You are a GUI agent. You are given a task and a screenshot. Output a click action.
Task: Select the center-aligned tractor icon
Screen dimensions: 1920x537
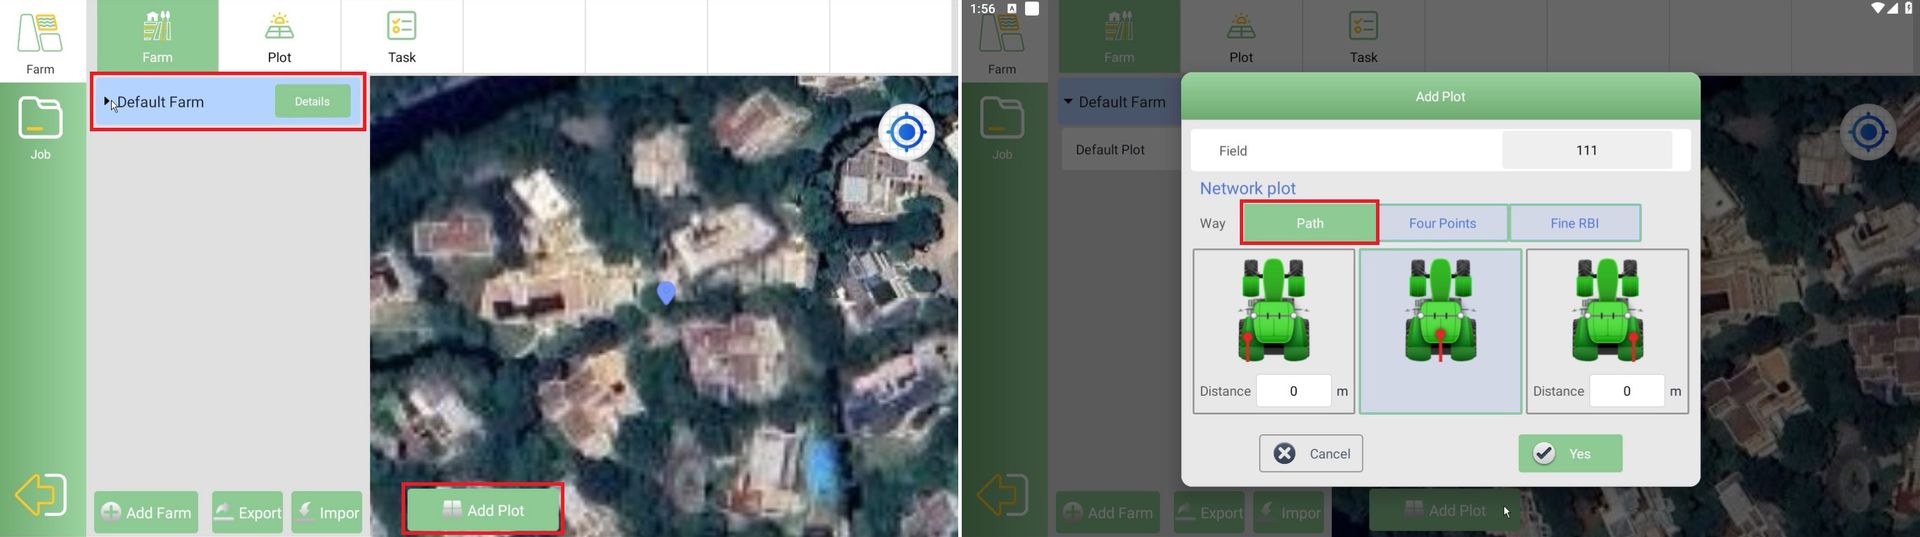1440,311
